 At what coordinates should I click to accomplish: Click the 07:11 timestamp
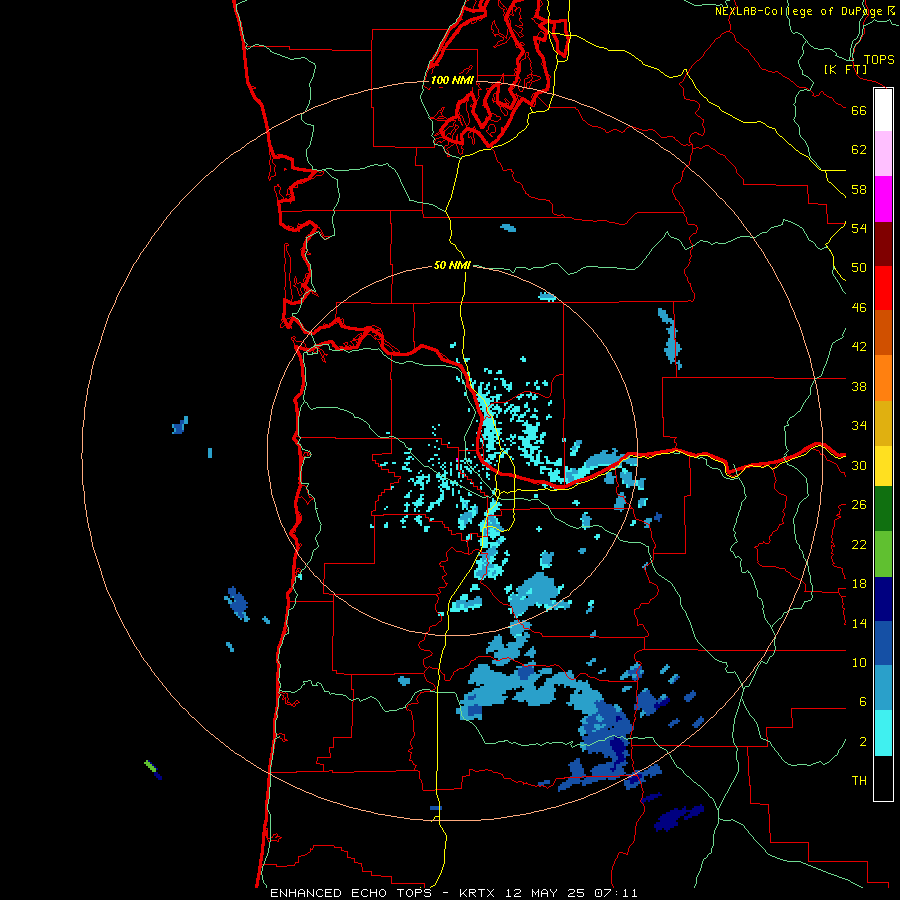616,893
